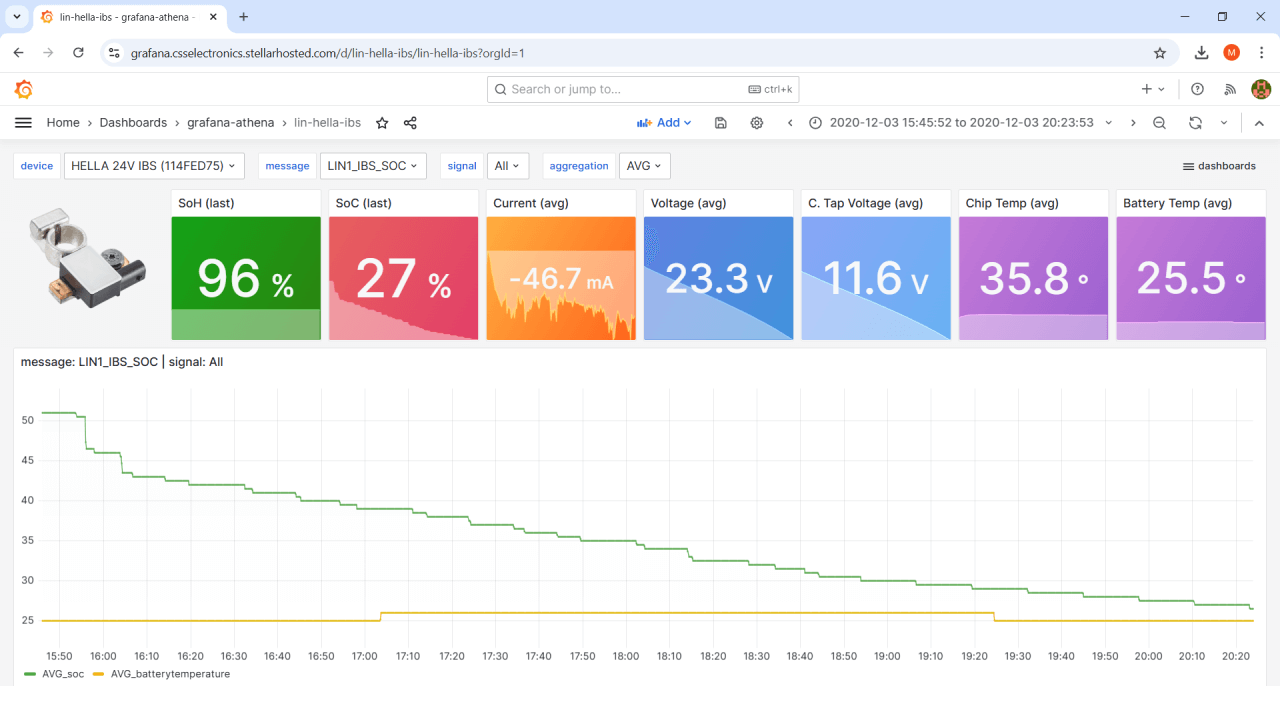Click the -46.7 mA current stat

tap(561, 279)
